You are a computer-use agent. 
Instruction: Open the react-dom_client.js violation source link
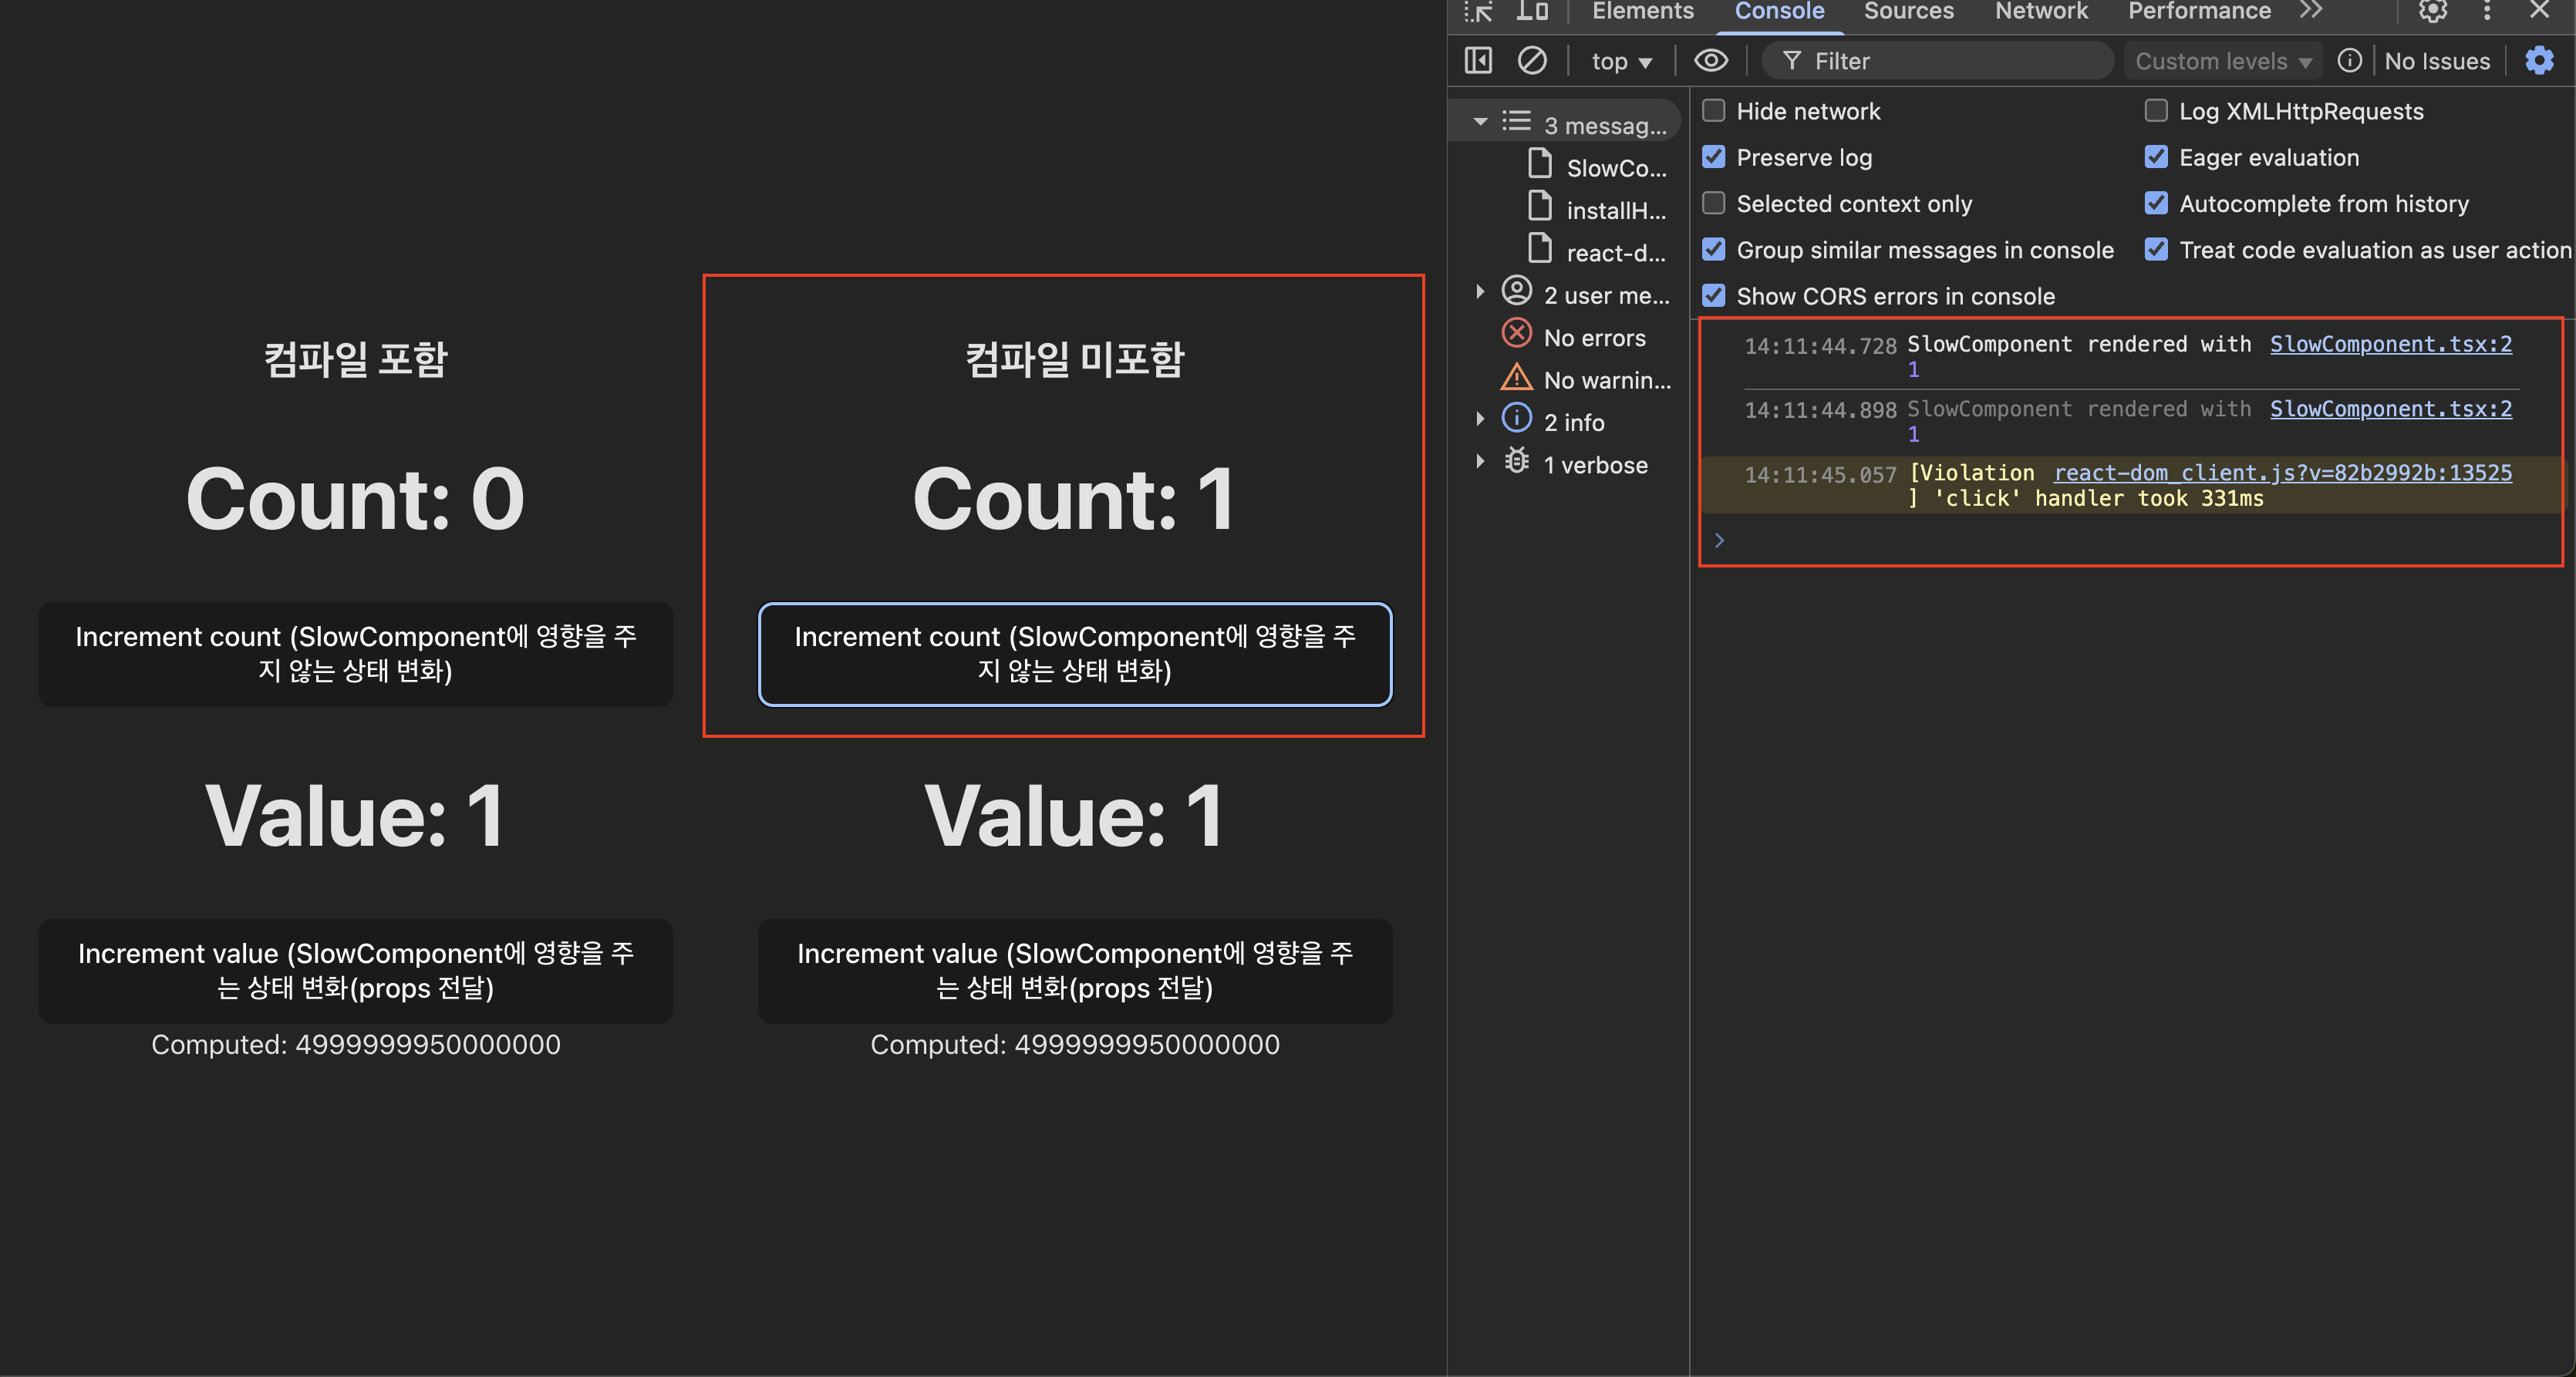click(x=2282, y=473)
